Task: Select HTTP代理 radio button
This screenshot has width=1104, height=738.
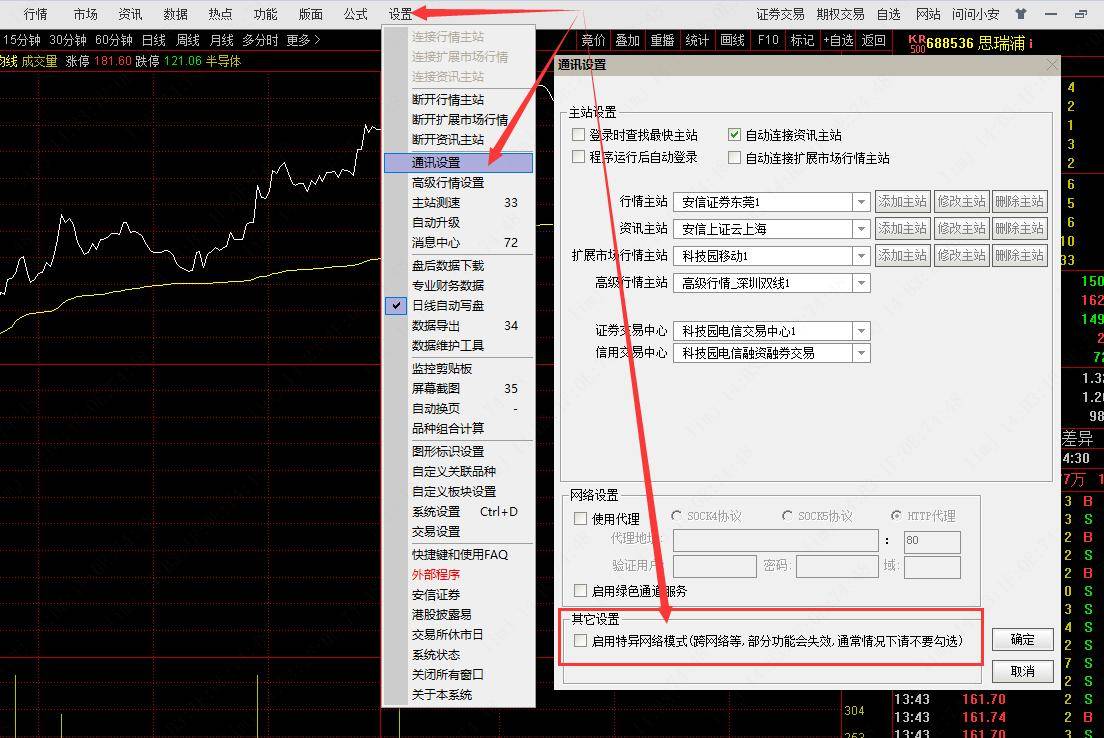Action: coord(896,516)
